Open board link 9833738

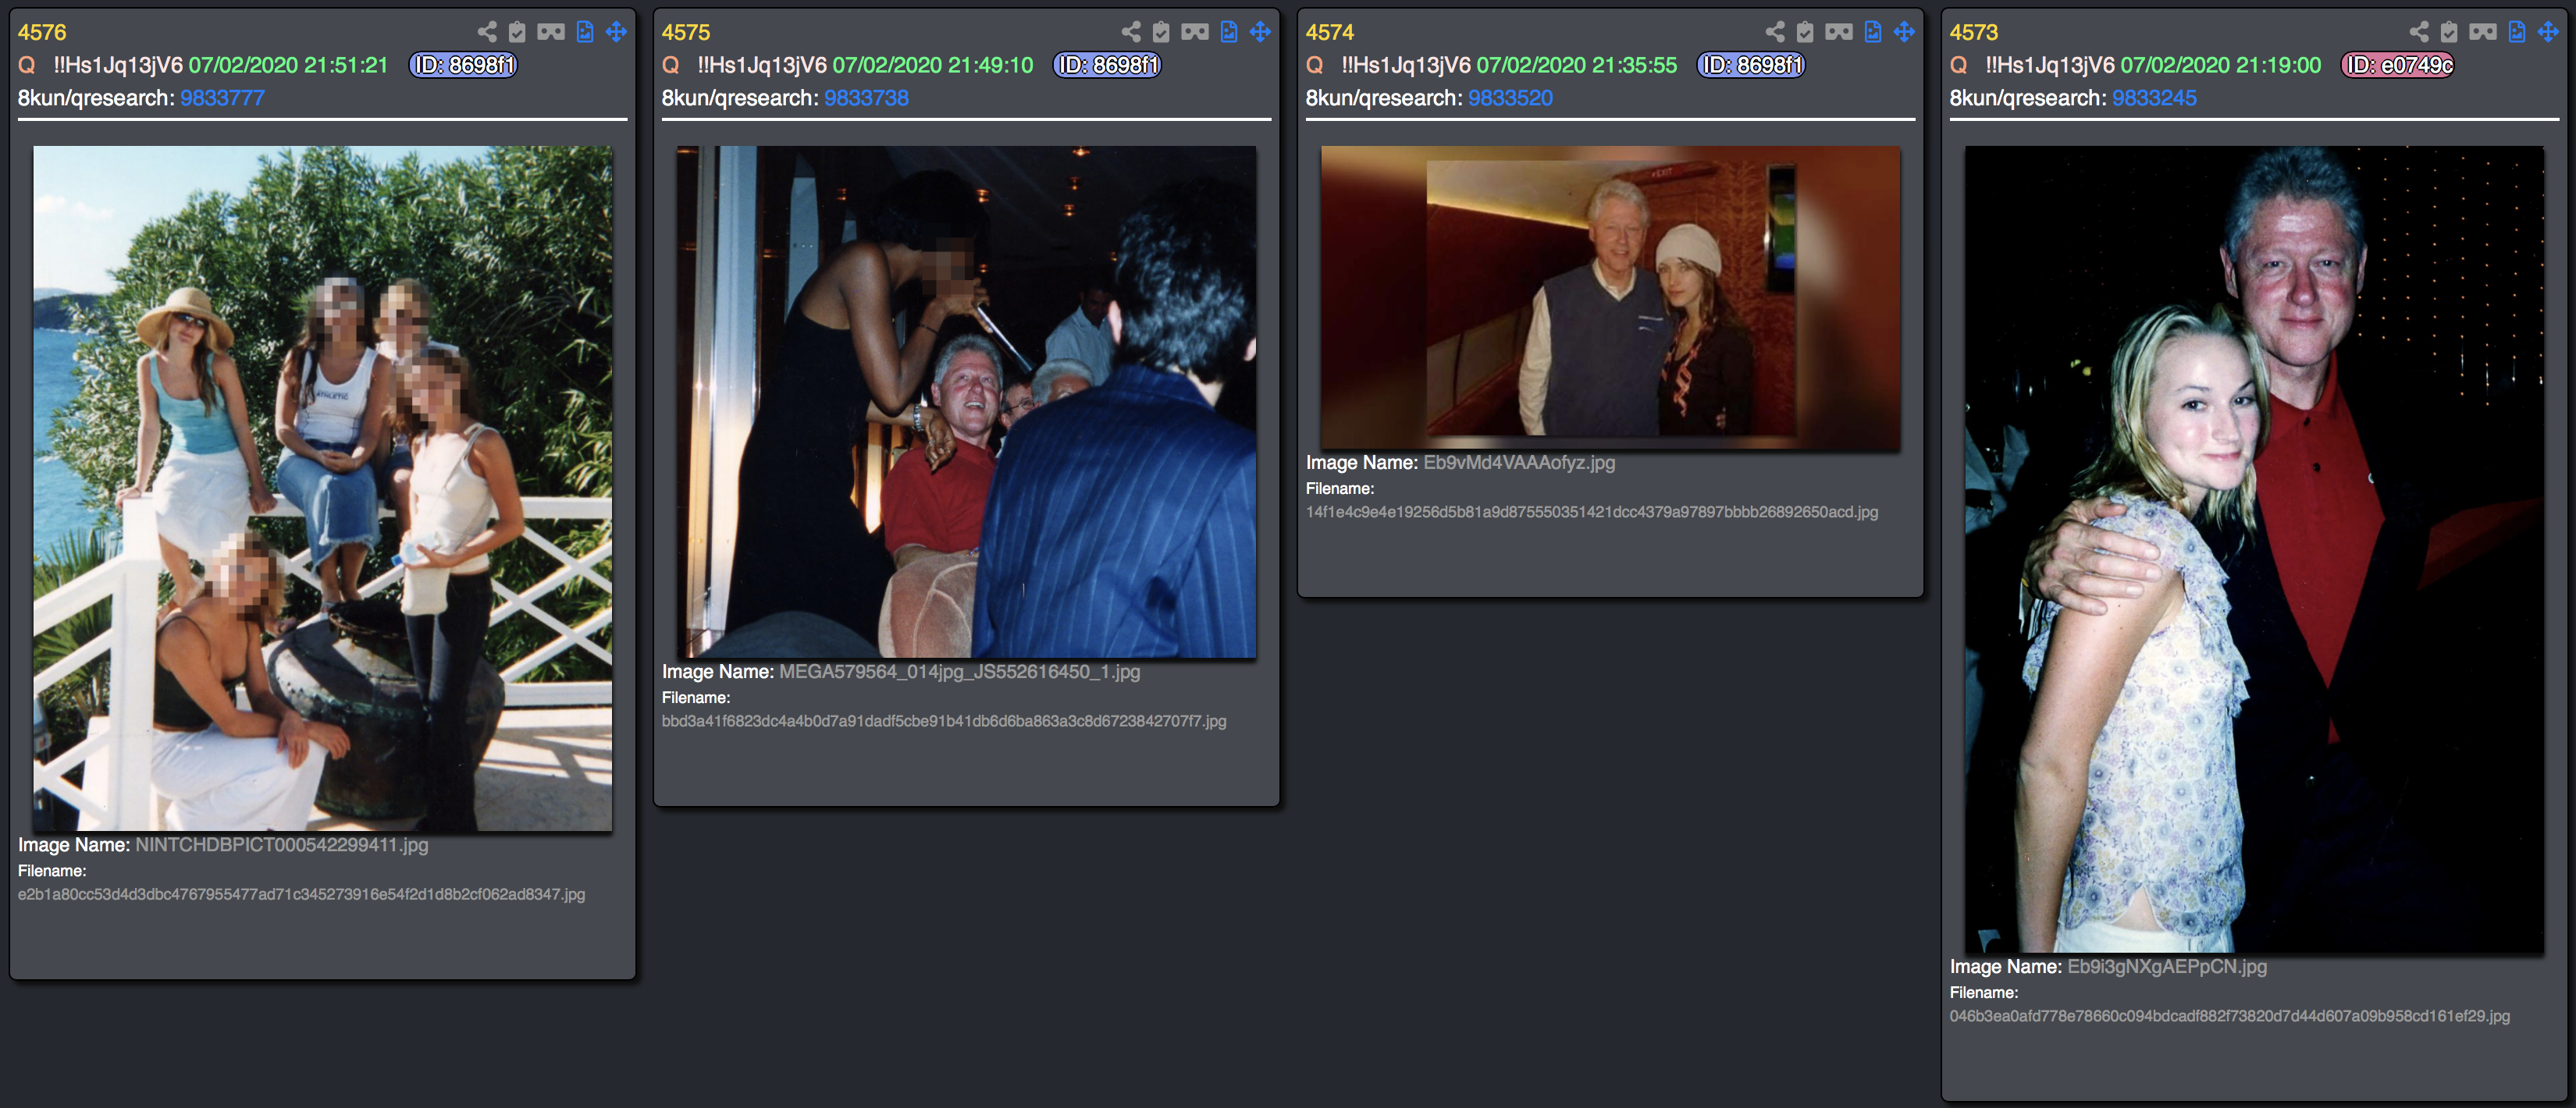pyautogui.click(x=866, y=98)
